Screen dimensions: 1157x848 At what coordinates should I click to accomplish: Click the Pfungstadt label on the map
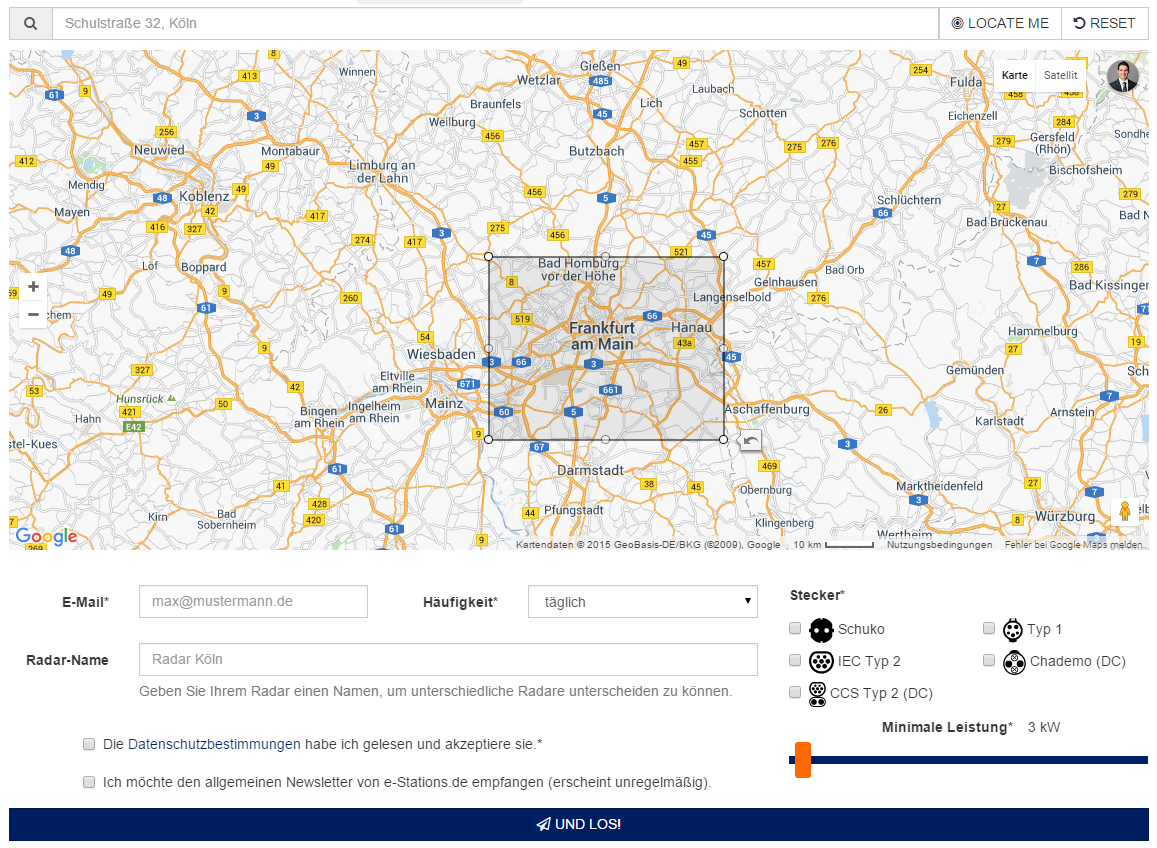pos(573,510)
